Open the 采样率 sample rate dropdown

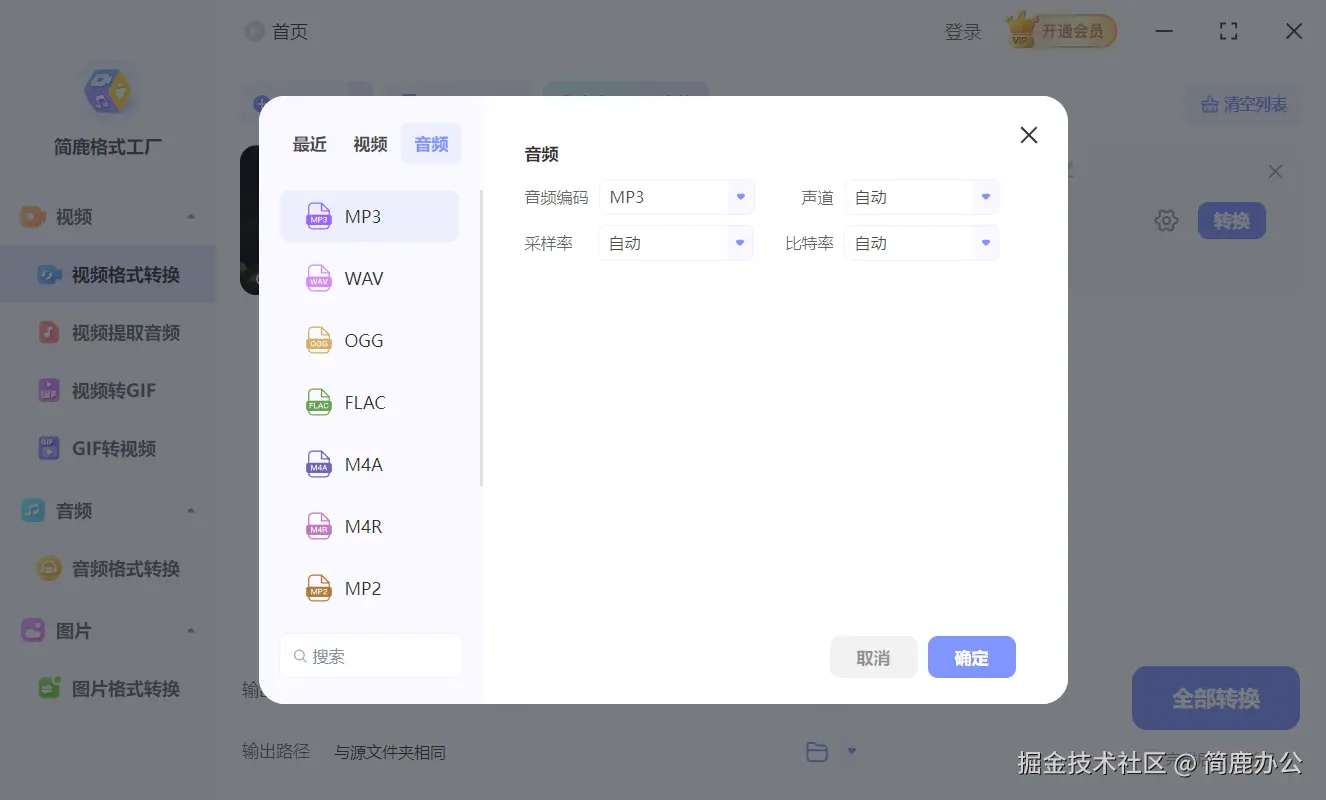675,242
